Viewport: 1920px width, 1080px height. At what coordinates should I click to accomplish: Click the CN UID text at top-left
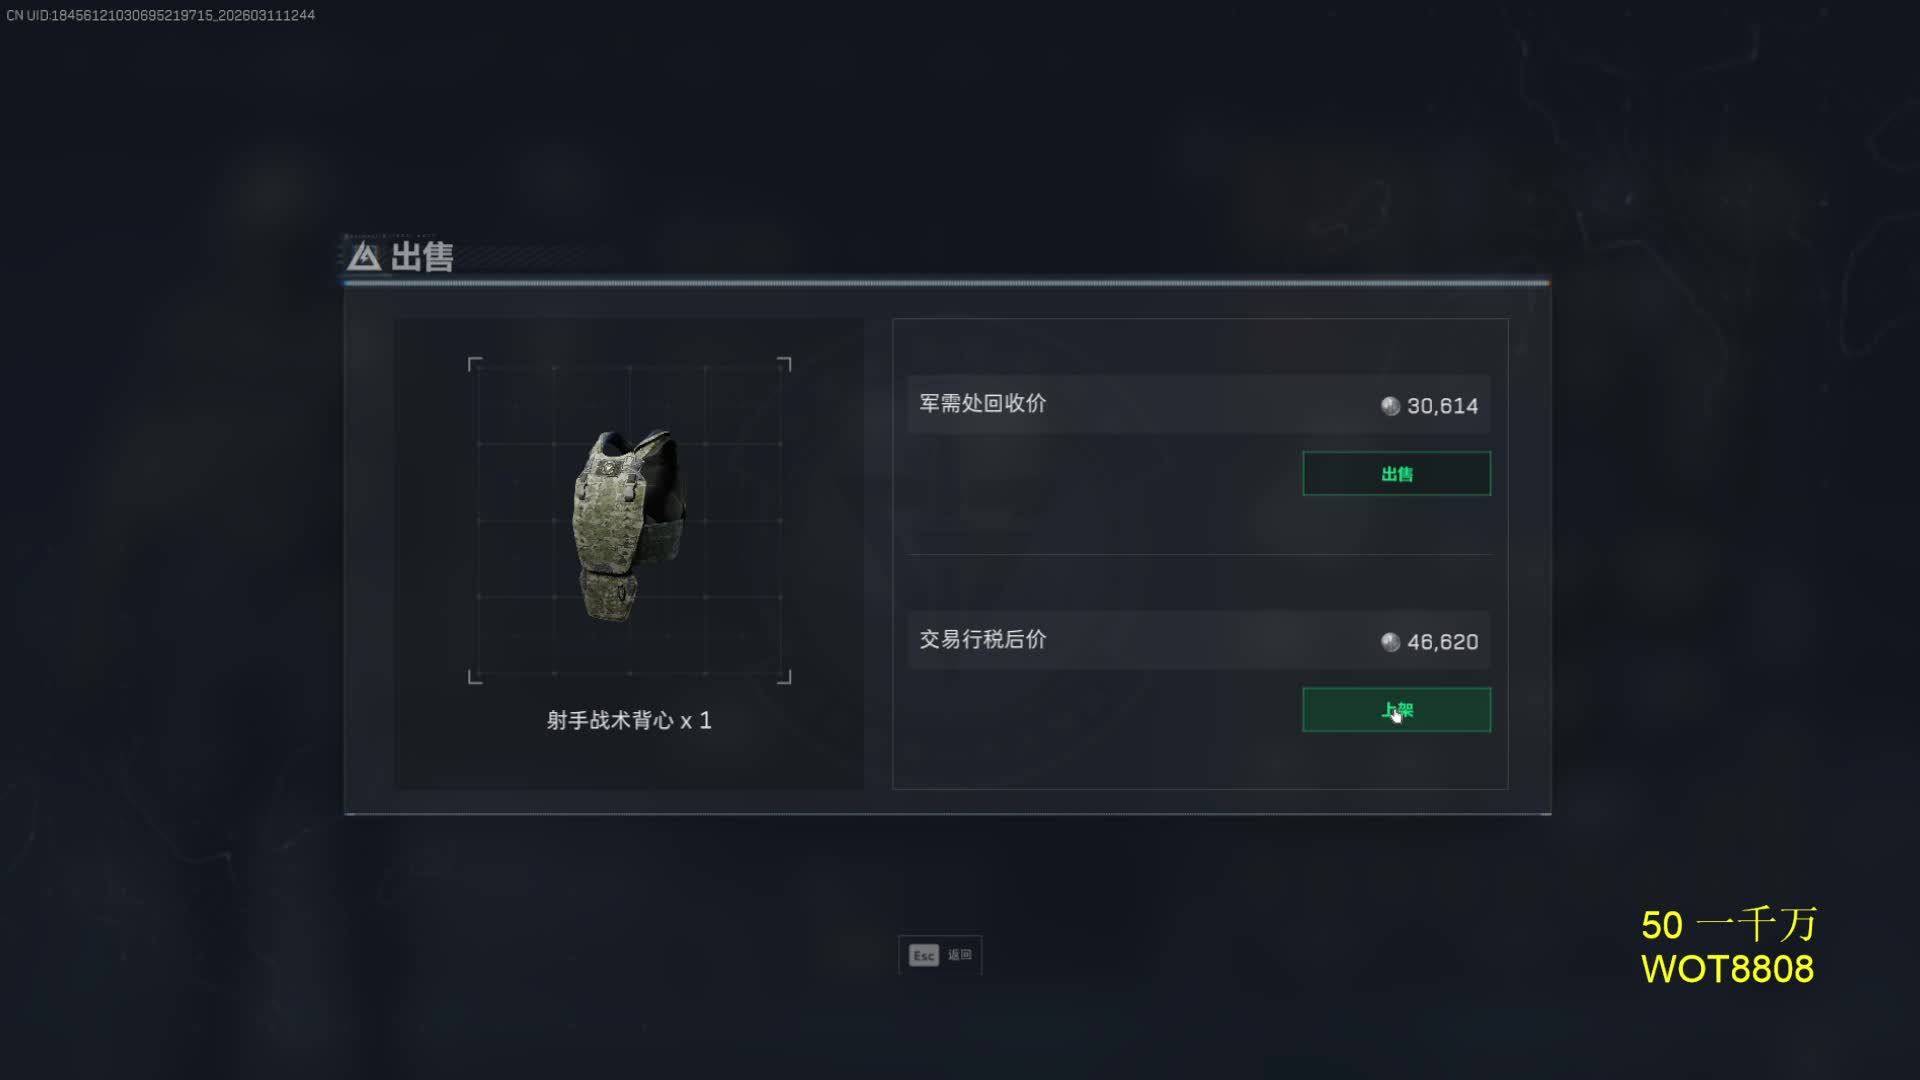[160, 15]
